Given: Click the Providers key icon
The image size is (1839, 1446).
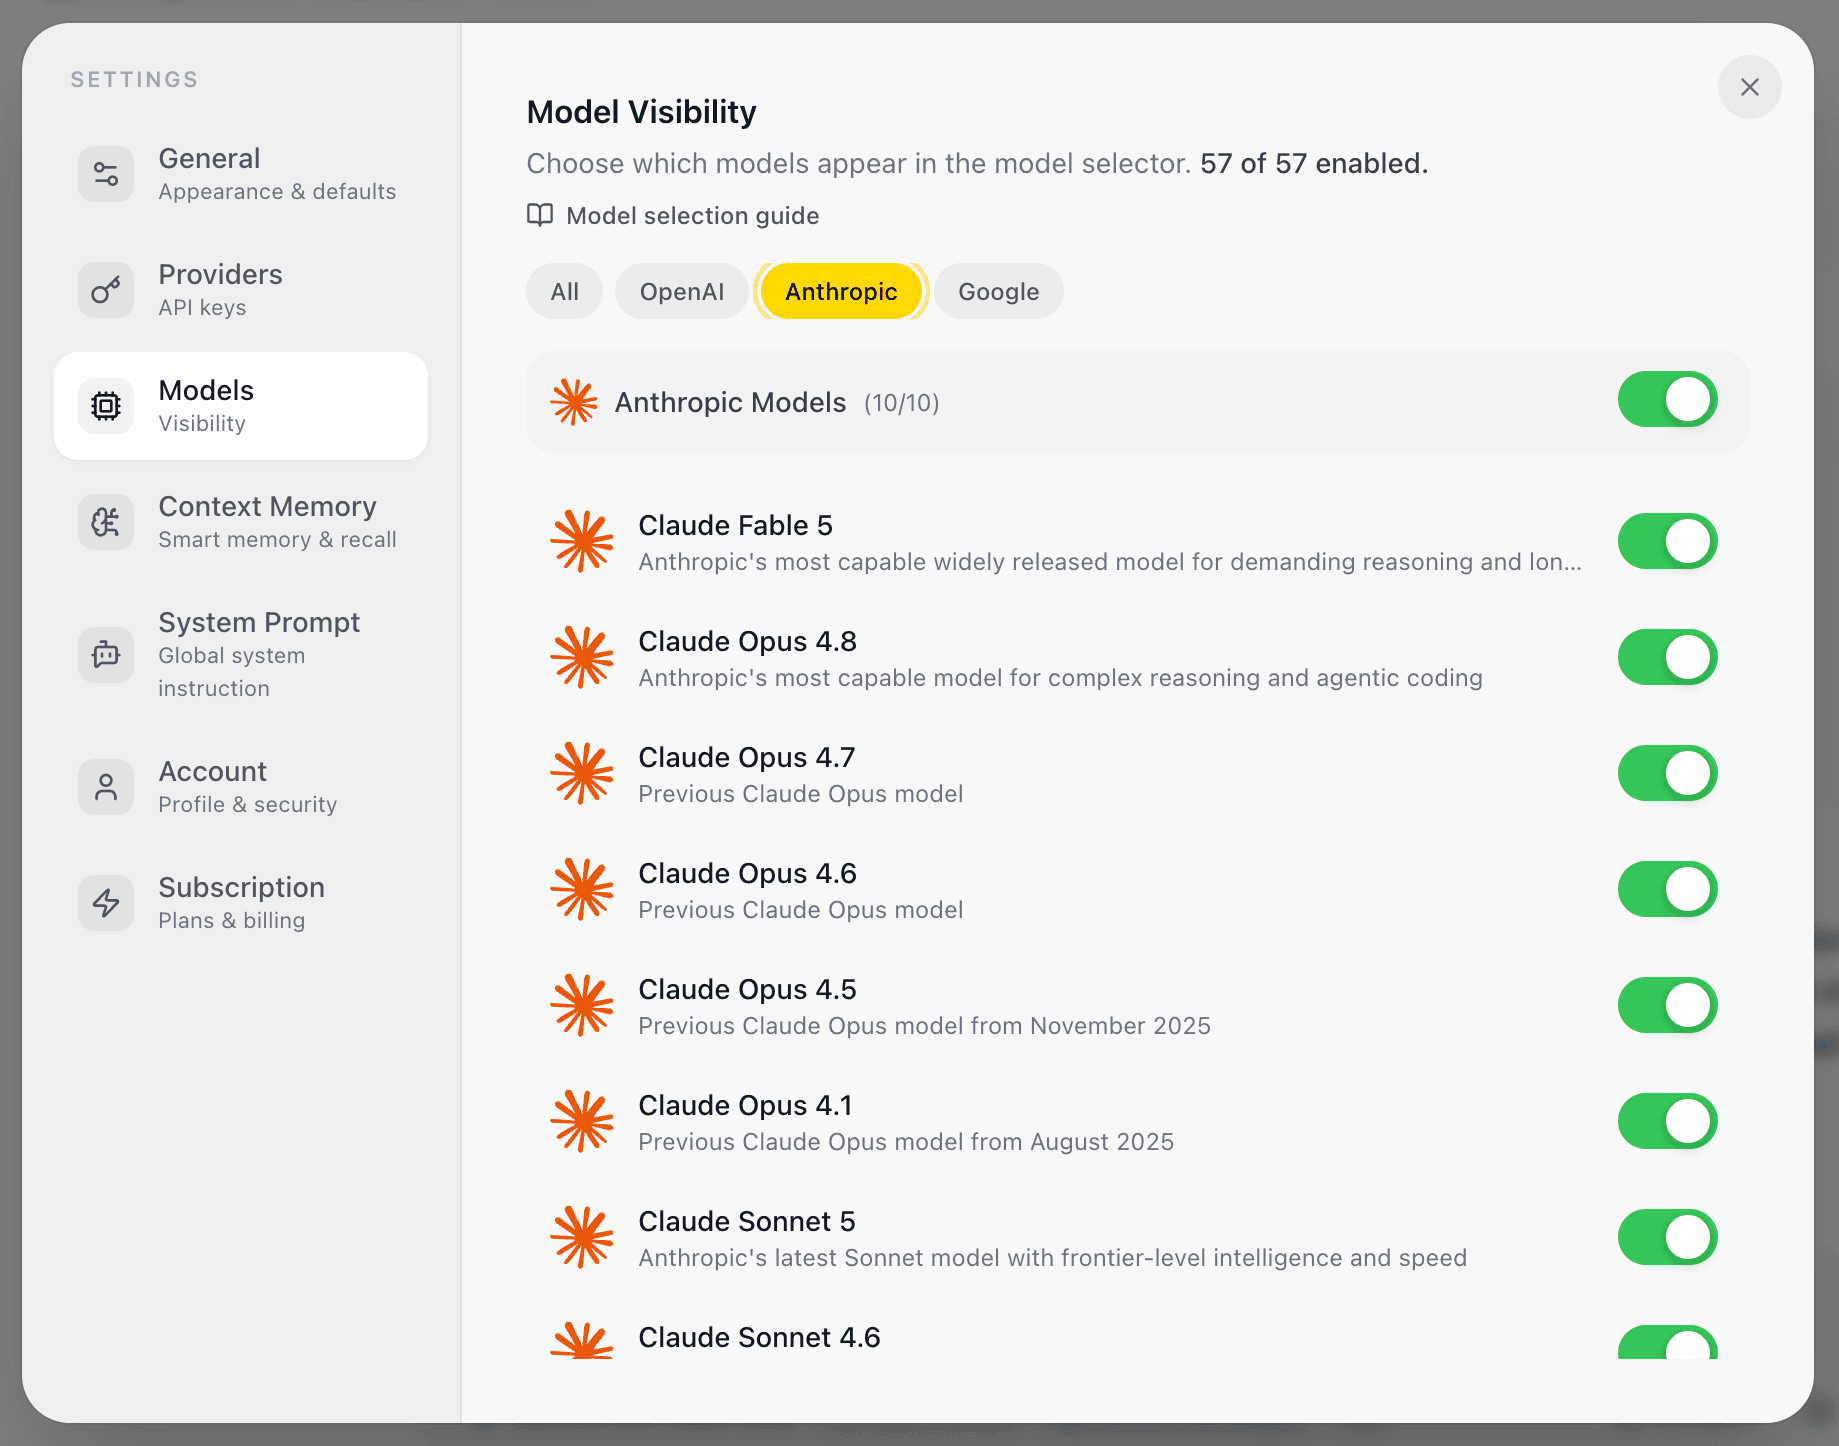Looking at the screenshot, I should click(106, 290).
